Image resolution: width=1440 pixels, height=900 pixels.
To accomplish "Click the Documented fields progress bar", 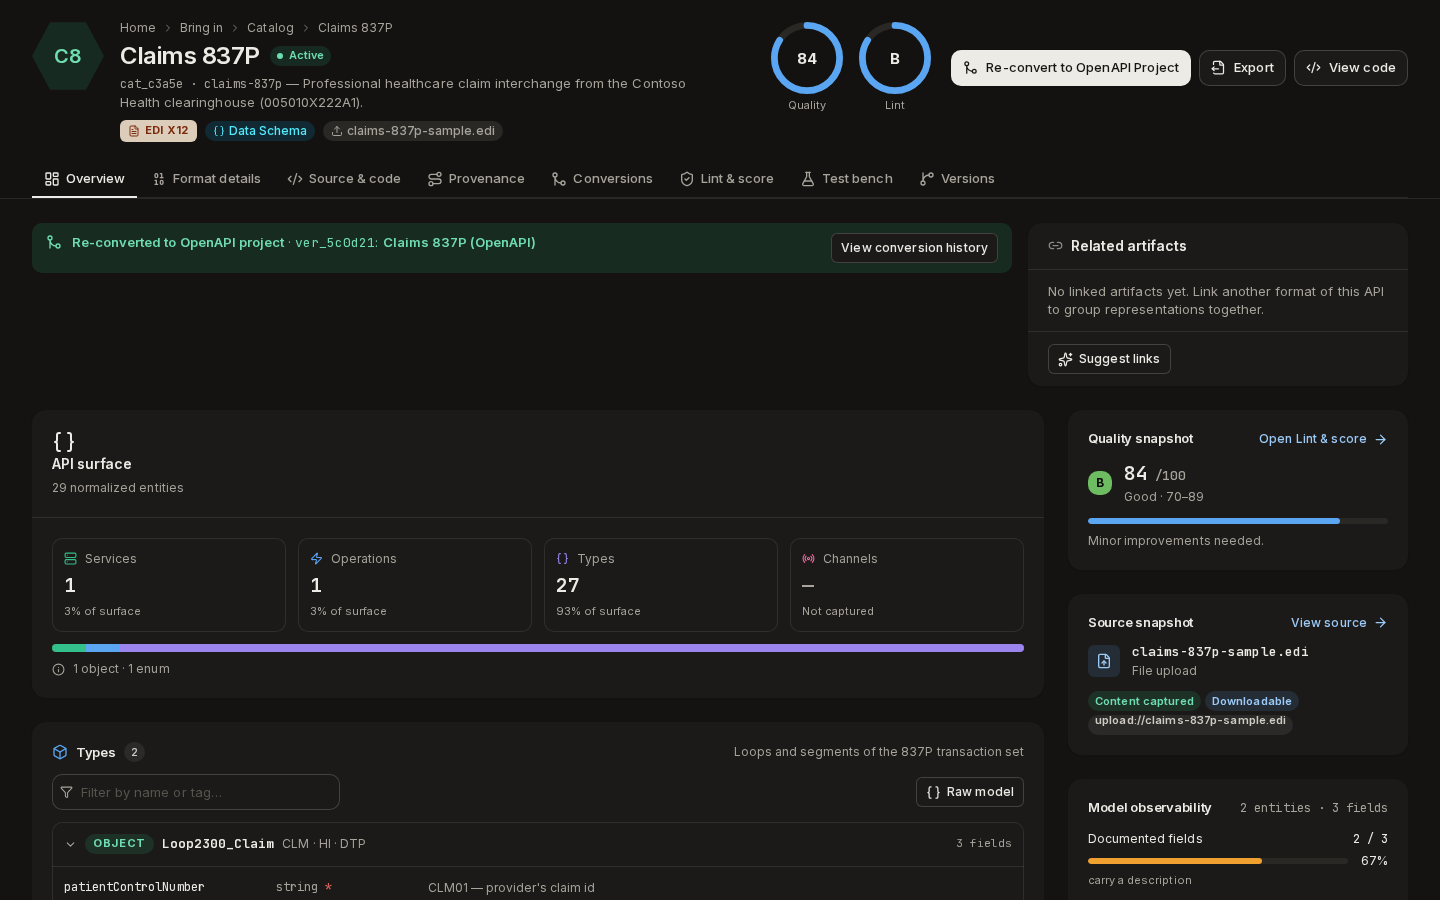I will 1218,861.
